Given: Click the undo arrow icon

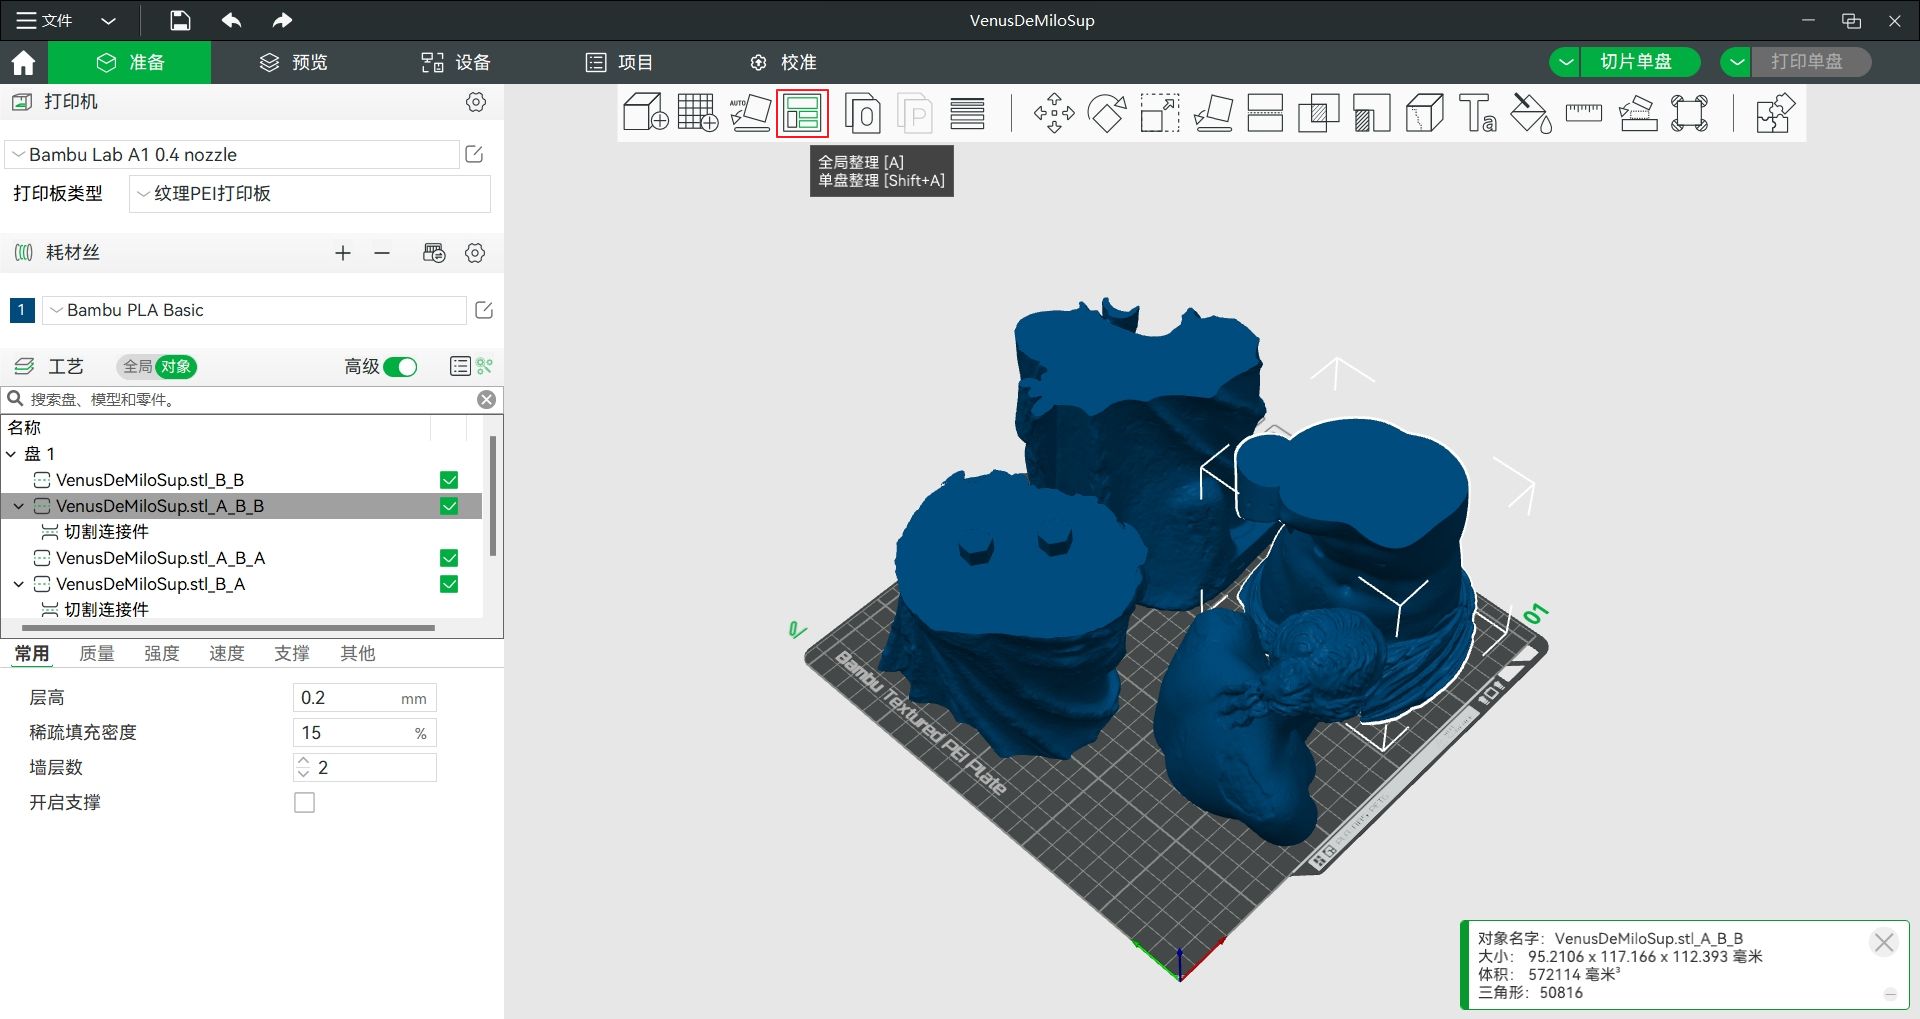Looking at the screenshot, I should pos(232,20).
